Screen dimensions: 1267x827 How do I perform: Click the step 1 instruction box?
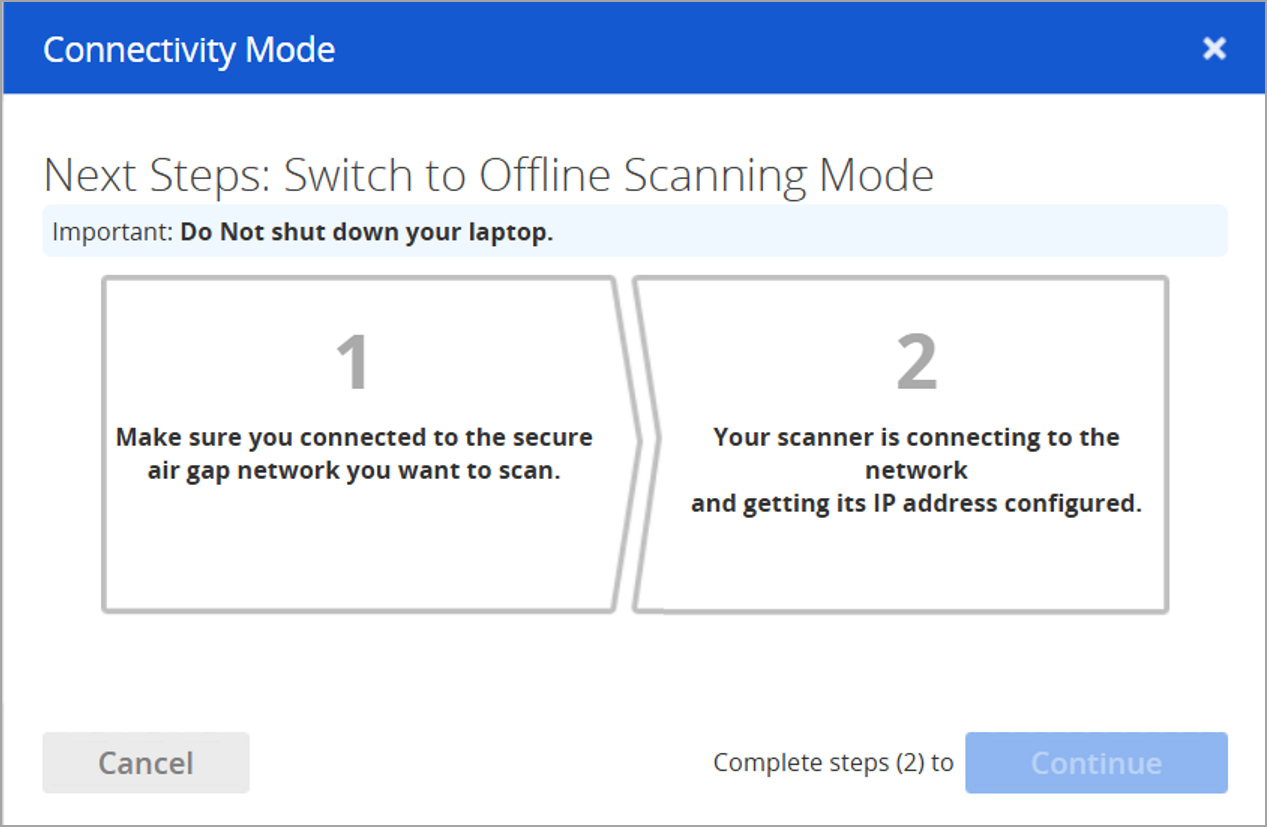(357, 443)
